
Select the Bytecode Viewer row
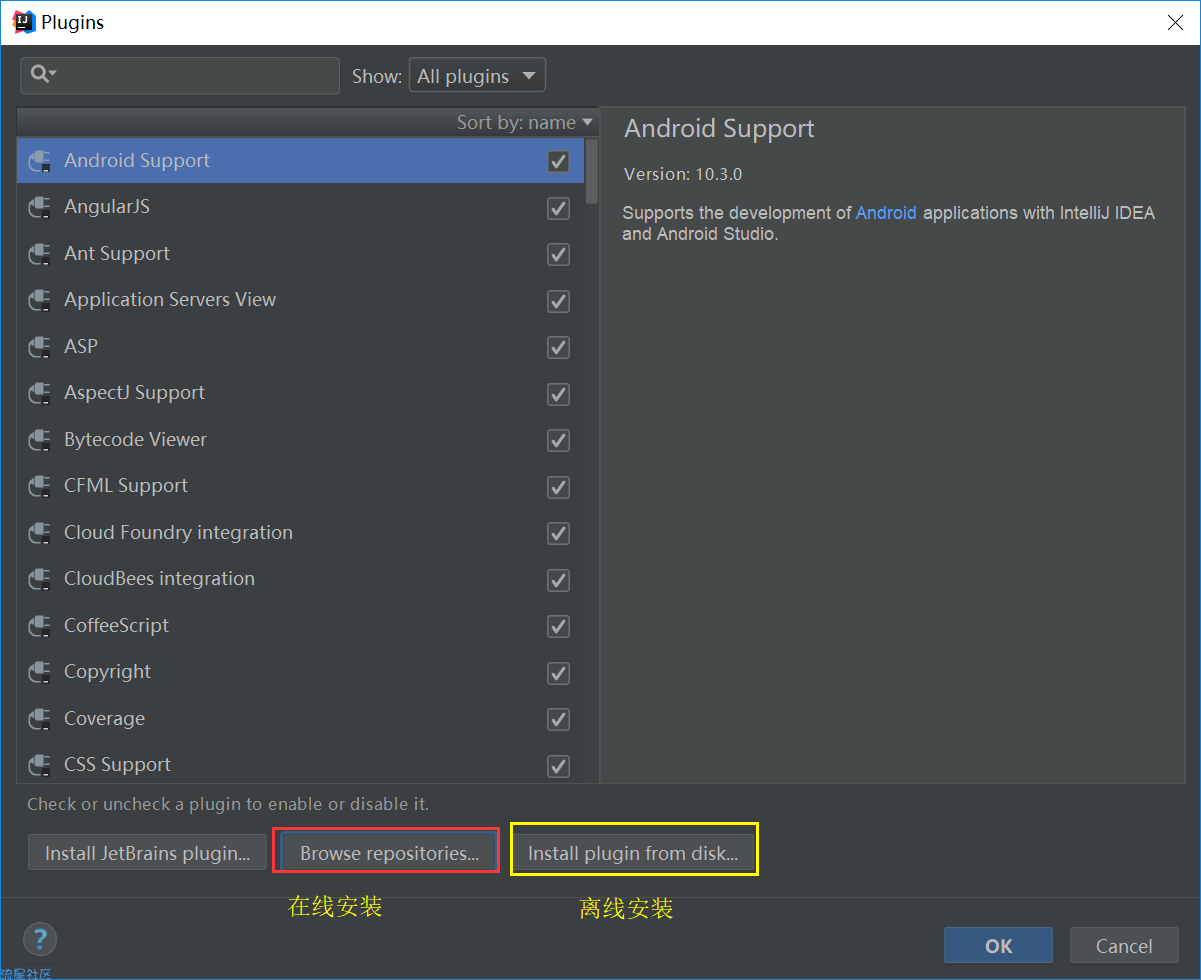(x=300, y=440)
